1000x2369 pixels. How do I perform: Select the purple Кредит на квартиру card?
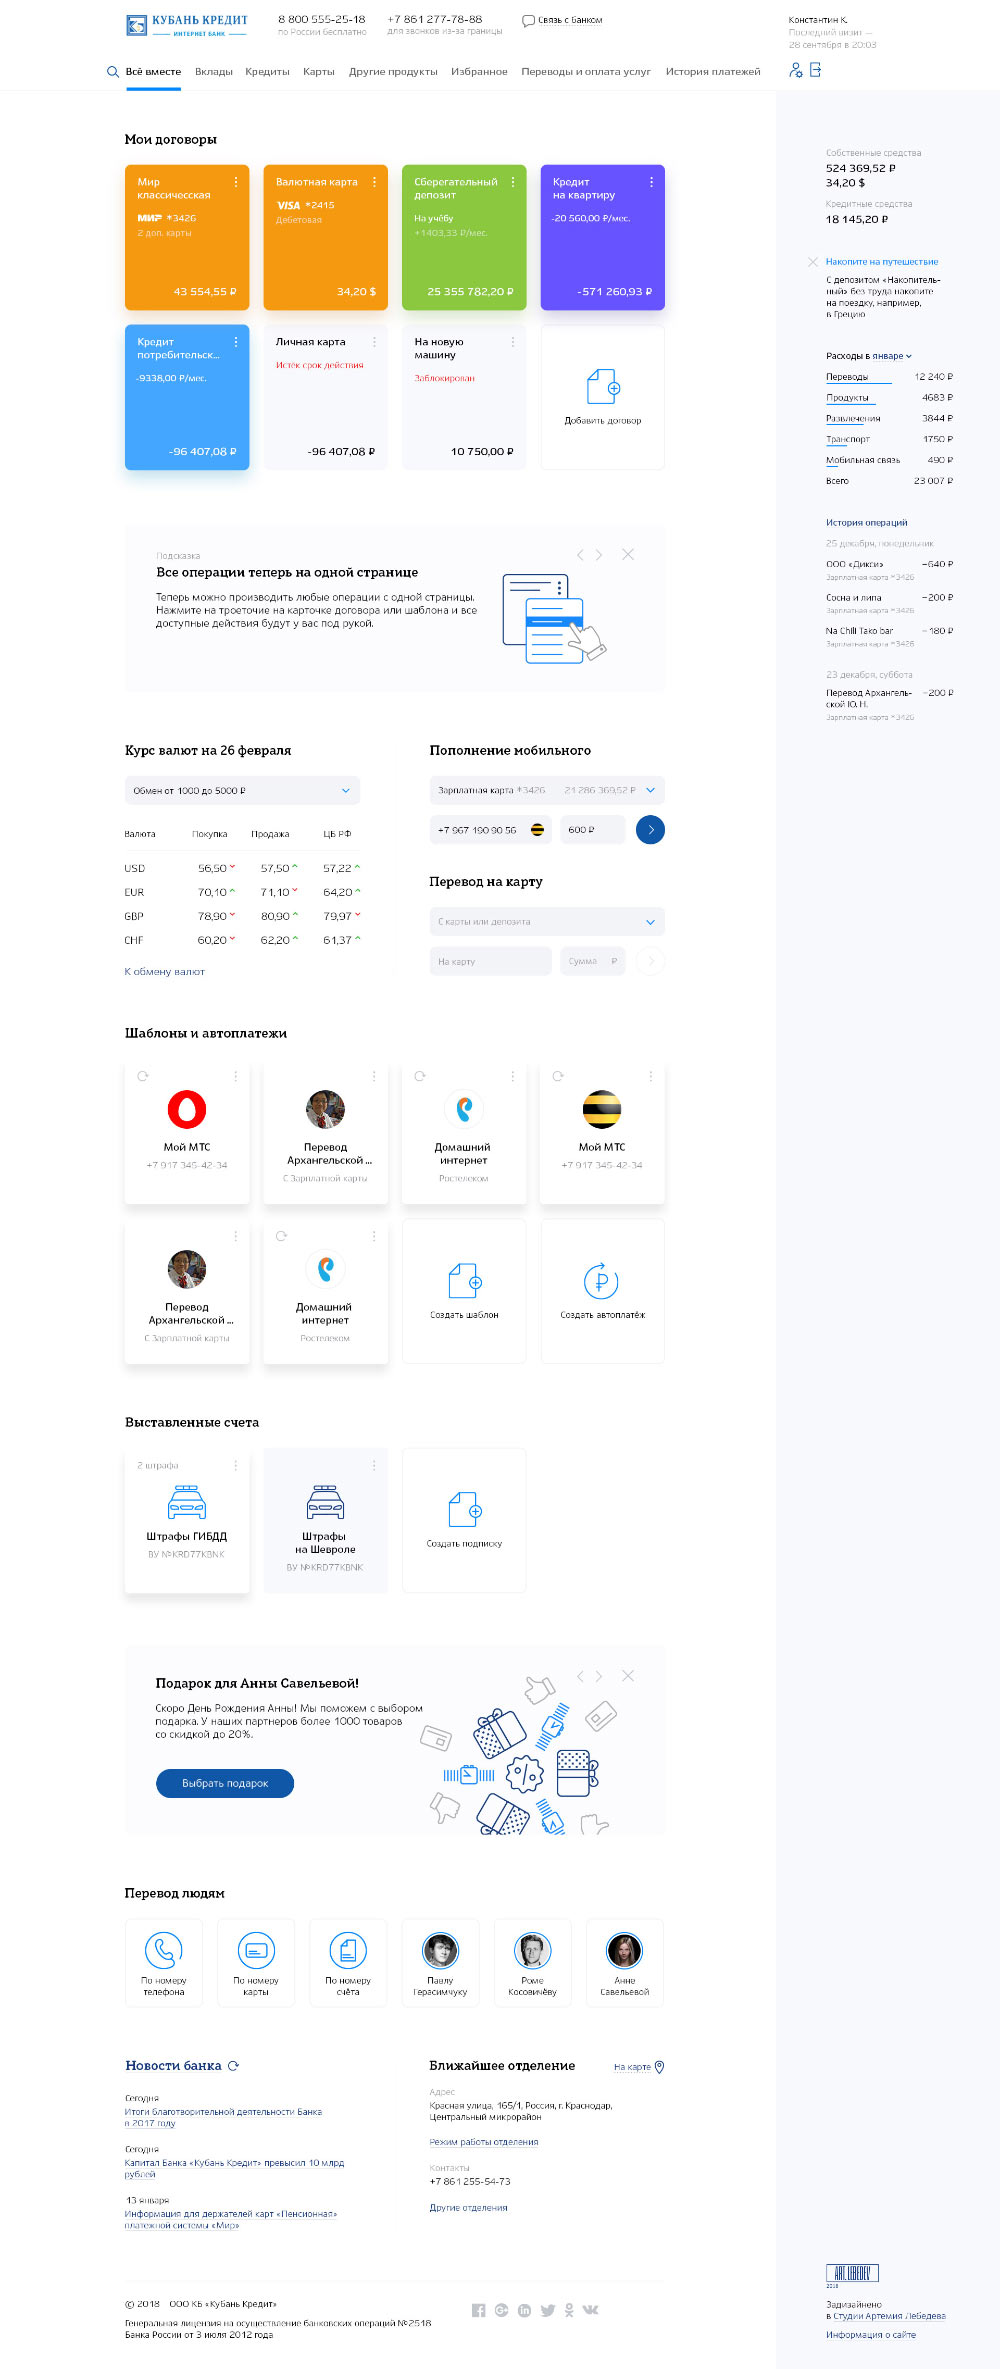point(602,238)
